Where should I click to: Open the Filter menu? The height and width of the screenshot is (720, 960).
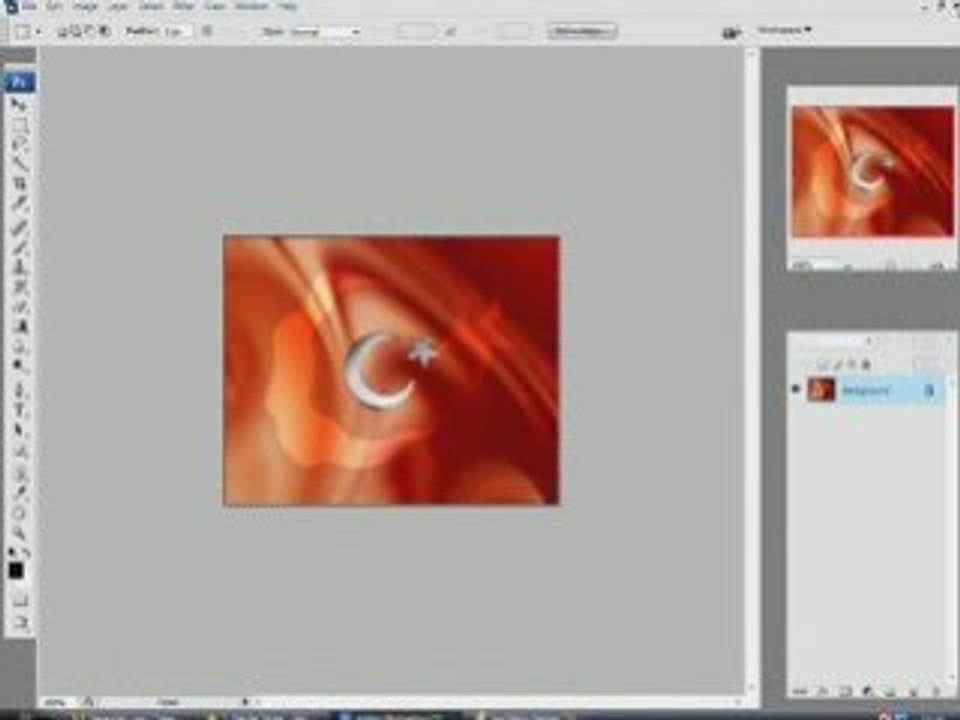pos(184,6)
